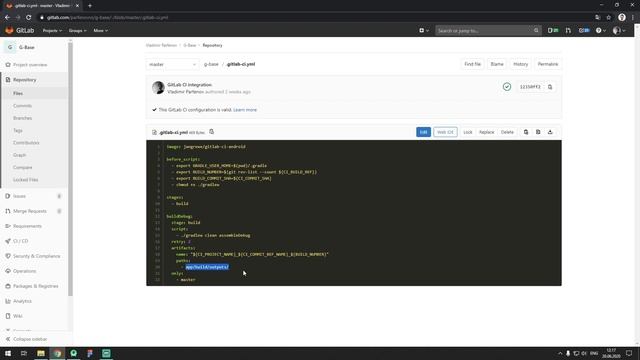
Task: Open CI / CD rocket icon in sidebar
Action: [x=8, y=241]
